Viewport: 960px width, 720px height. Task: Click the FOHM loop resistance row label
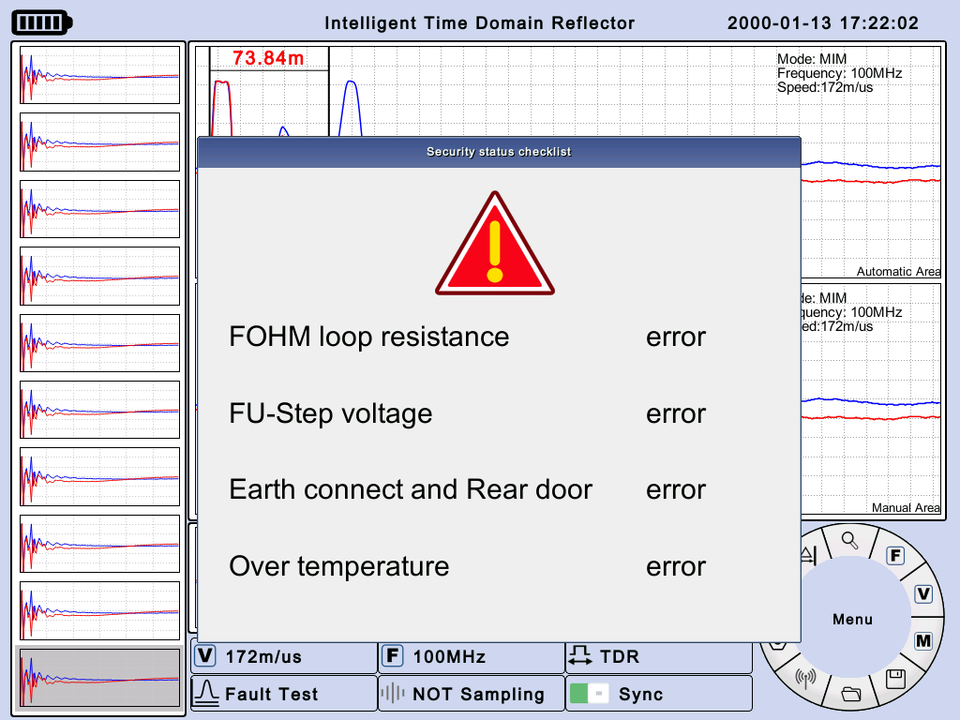coord(369,337)
